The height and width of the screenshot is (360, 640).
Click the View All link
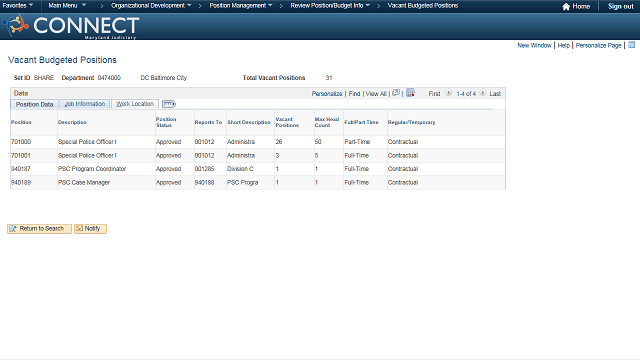click(x=376, y=93)
